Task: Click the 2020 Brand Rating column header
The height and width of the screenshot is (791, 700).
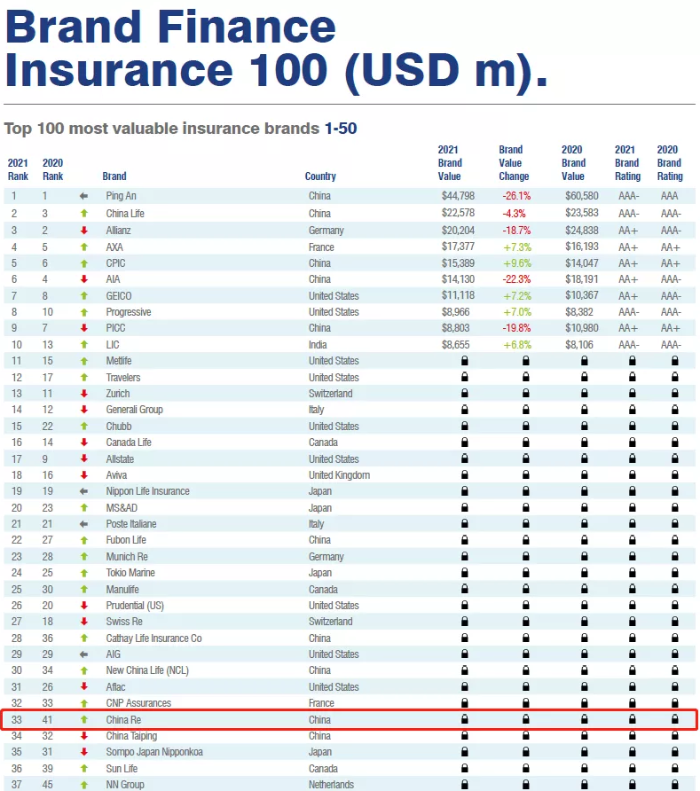Action: [670, 163]
